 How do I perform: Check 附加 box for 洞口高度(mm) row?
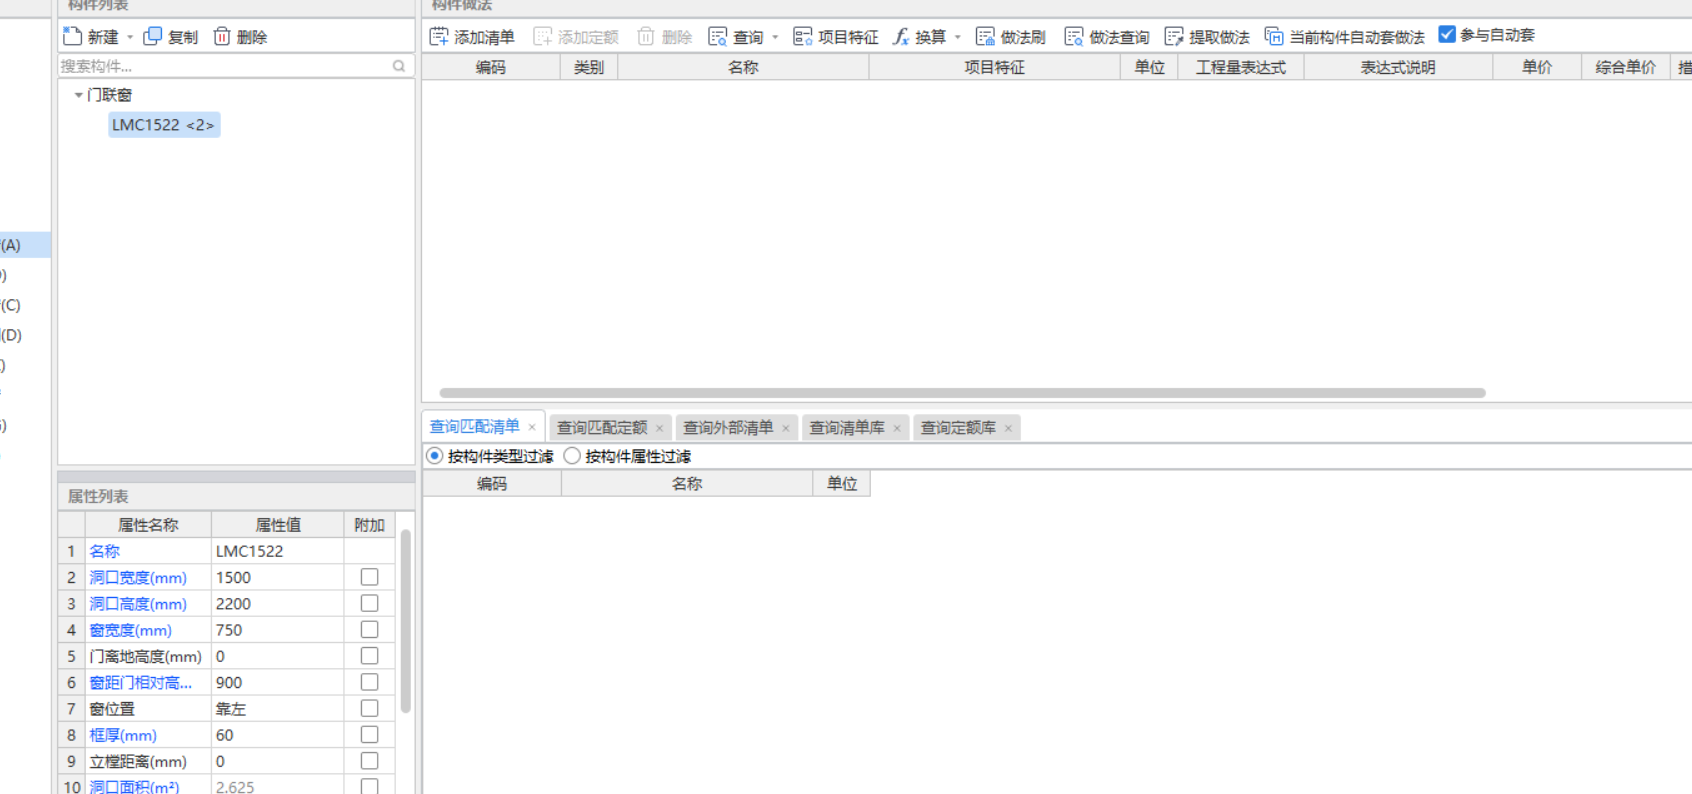tap(369, 603)
